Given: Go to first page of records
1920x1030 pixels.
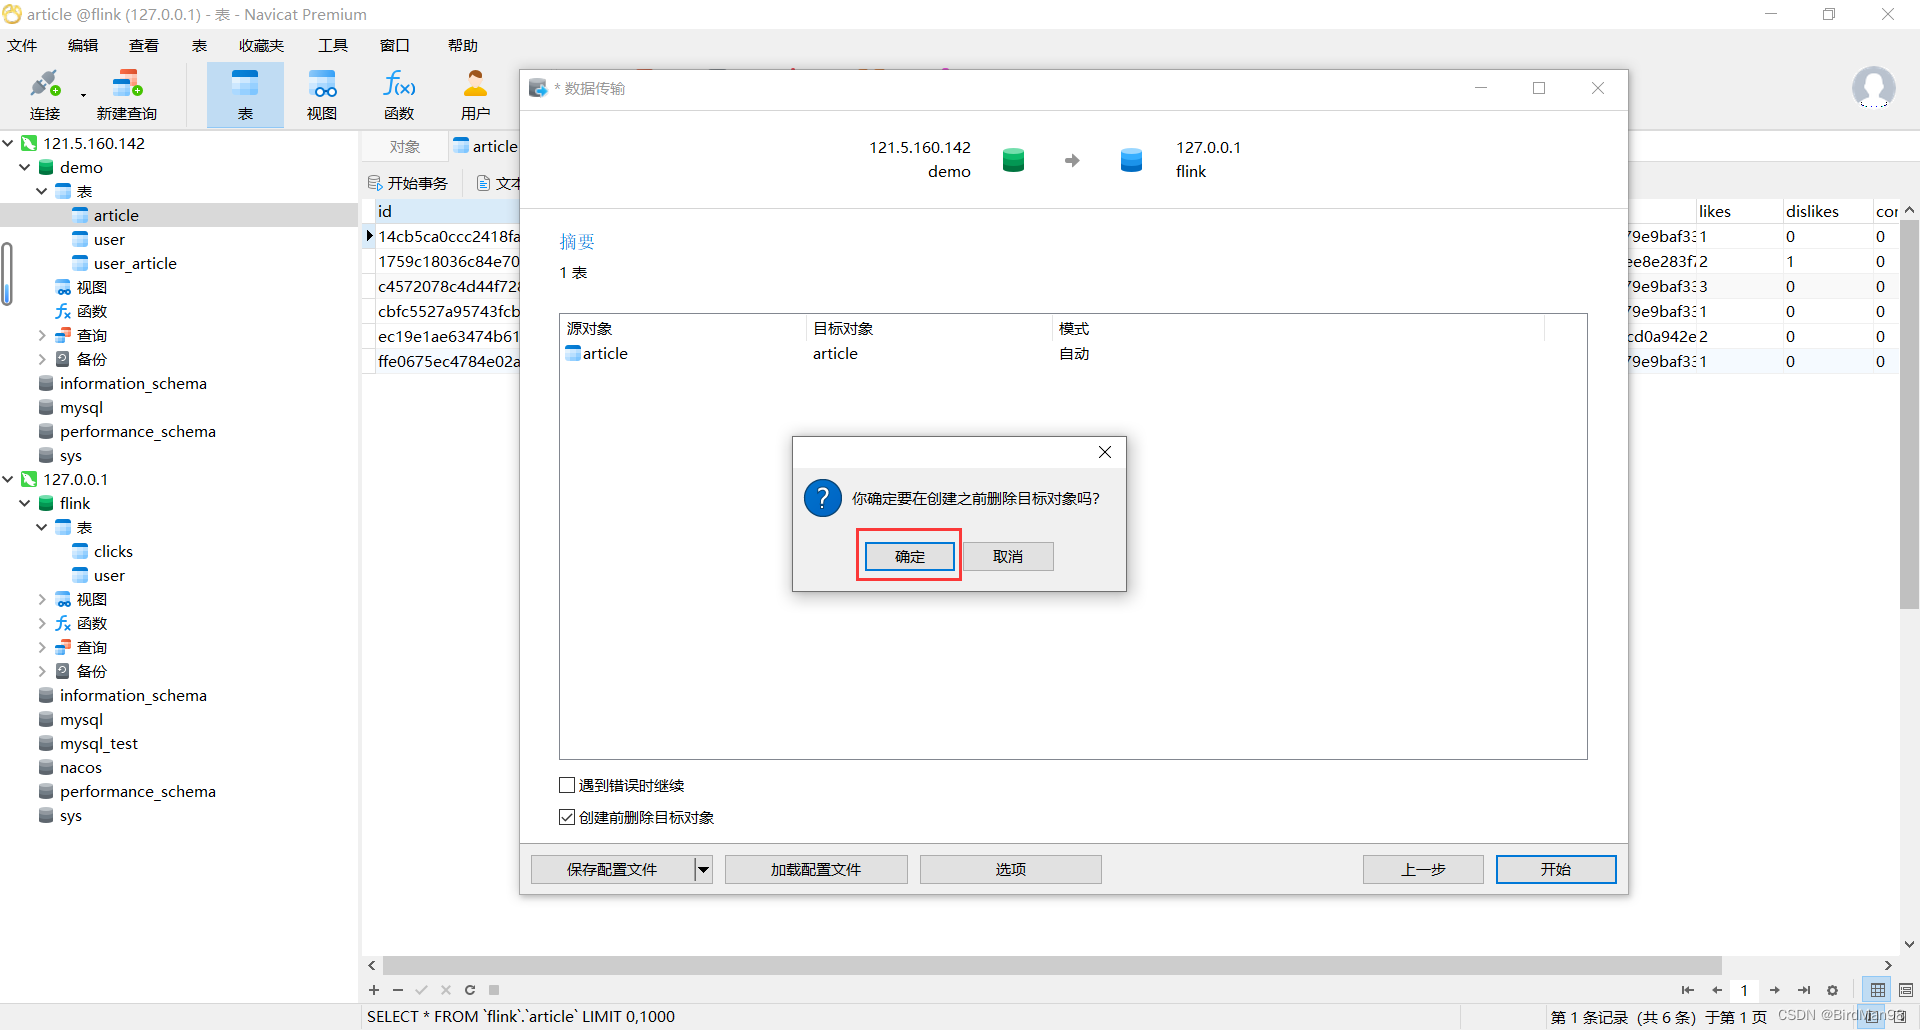Looking at the screenshot, I should pos(1688,990).
